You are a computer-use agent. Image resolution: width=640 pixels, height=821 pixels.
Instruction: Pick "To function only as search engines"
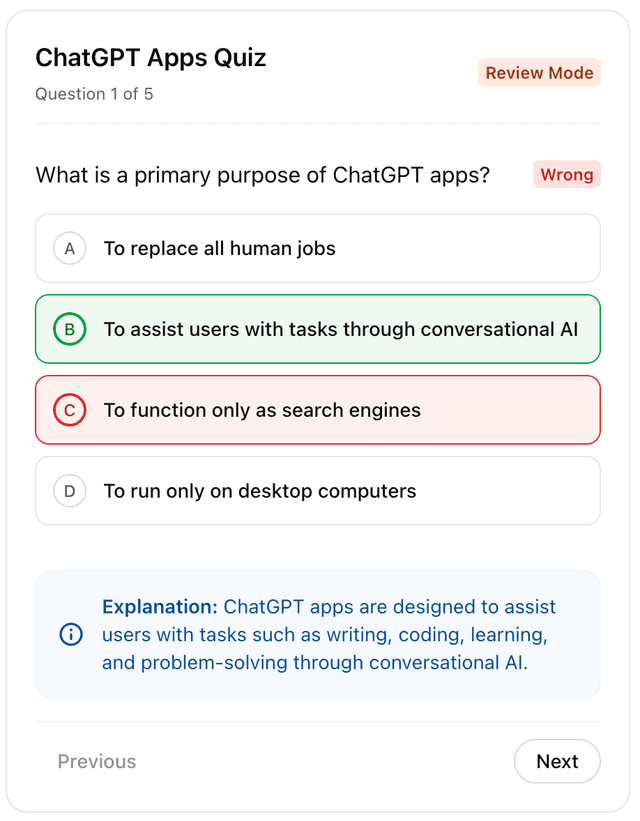[x=262, y=410]
